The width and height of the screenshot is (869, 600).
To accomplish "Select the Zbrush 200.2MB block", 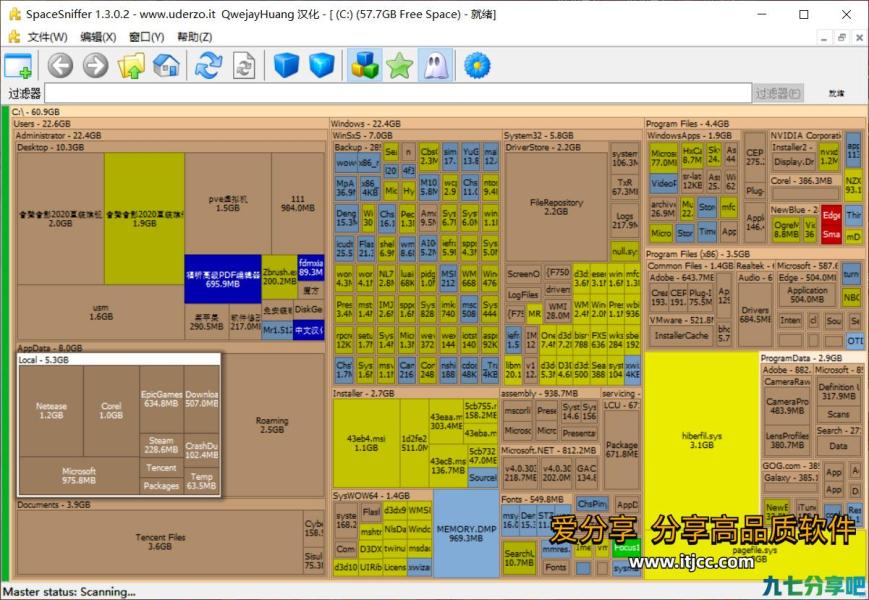I will (x=279, y=276).
